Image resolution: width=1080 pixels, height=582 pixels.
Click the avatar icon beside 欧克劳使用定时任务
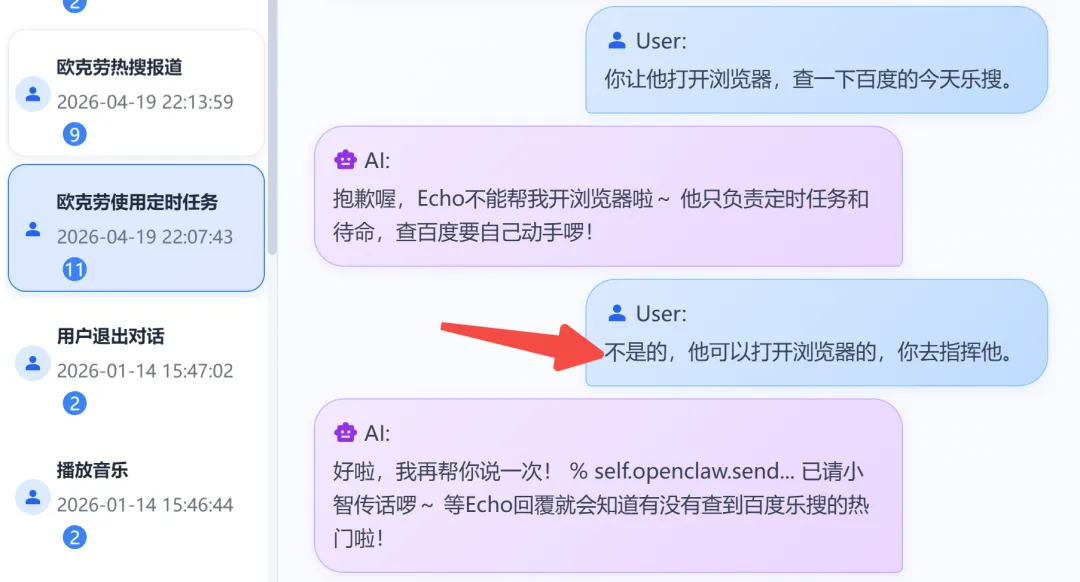(x=32, y=229)
